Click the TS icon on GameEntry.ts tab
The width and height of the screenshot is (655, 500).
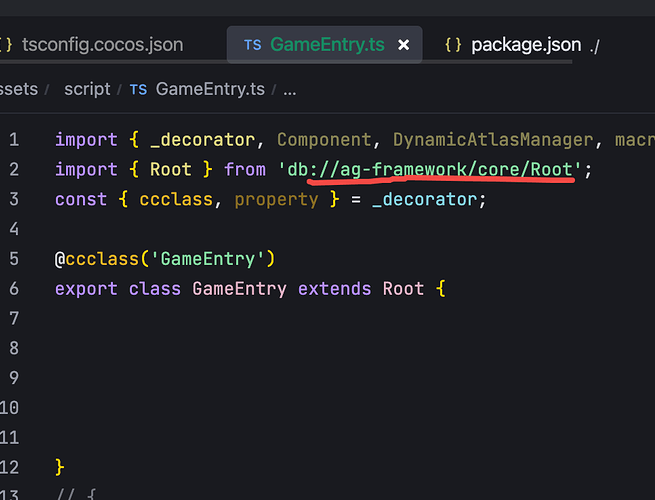point(253,45)
